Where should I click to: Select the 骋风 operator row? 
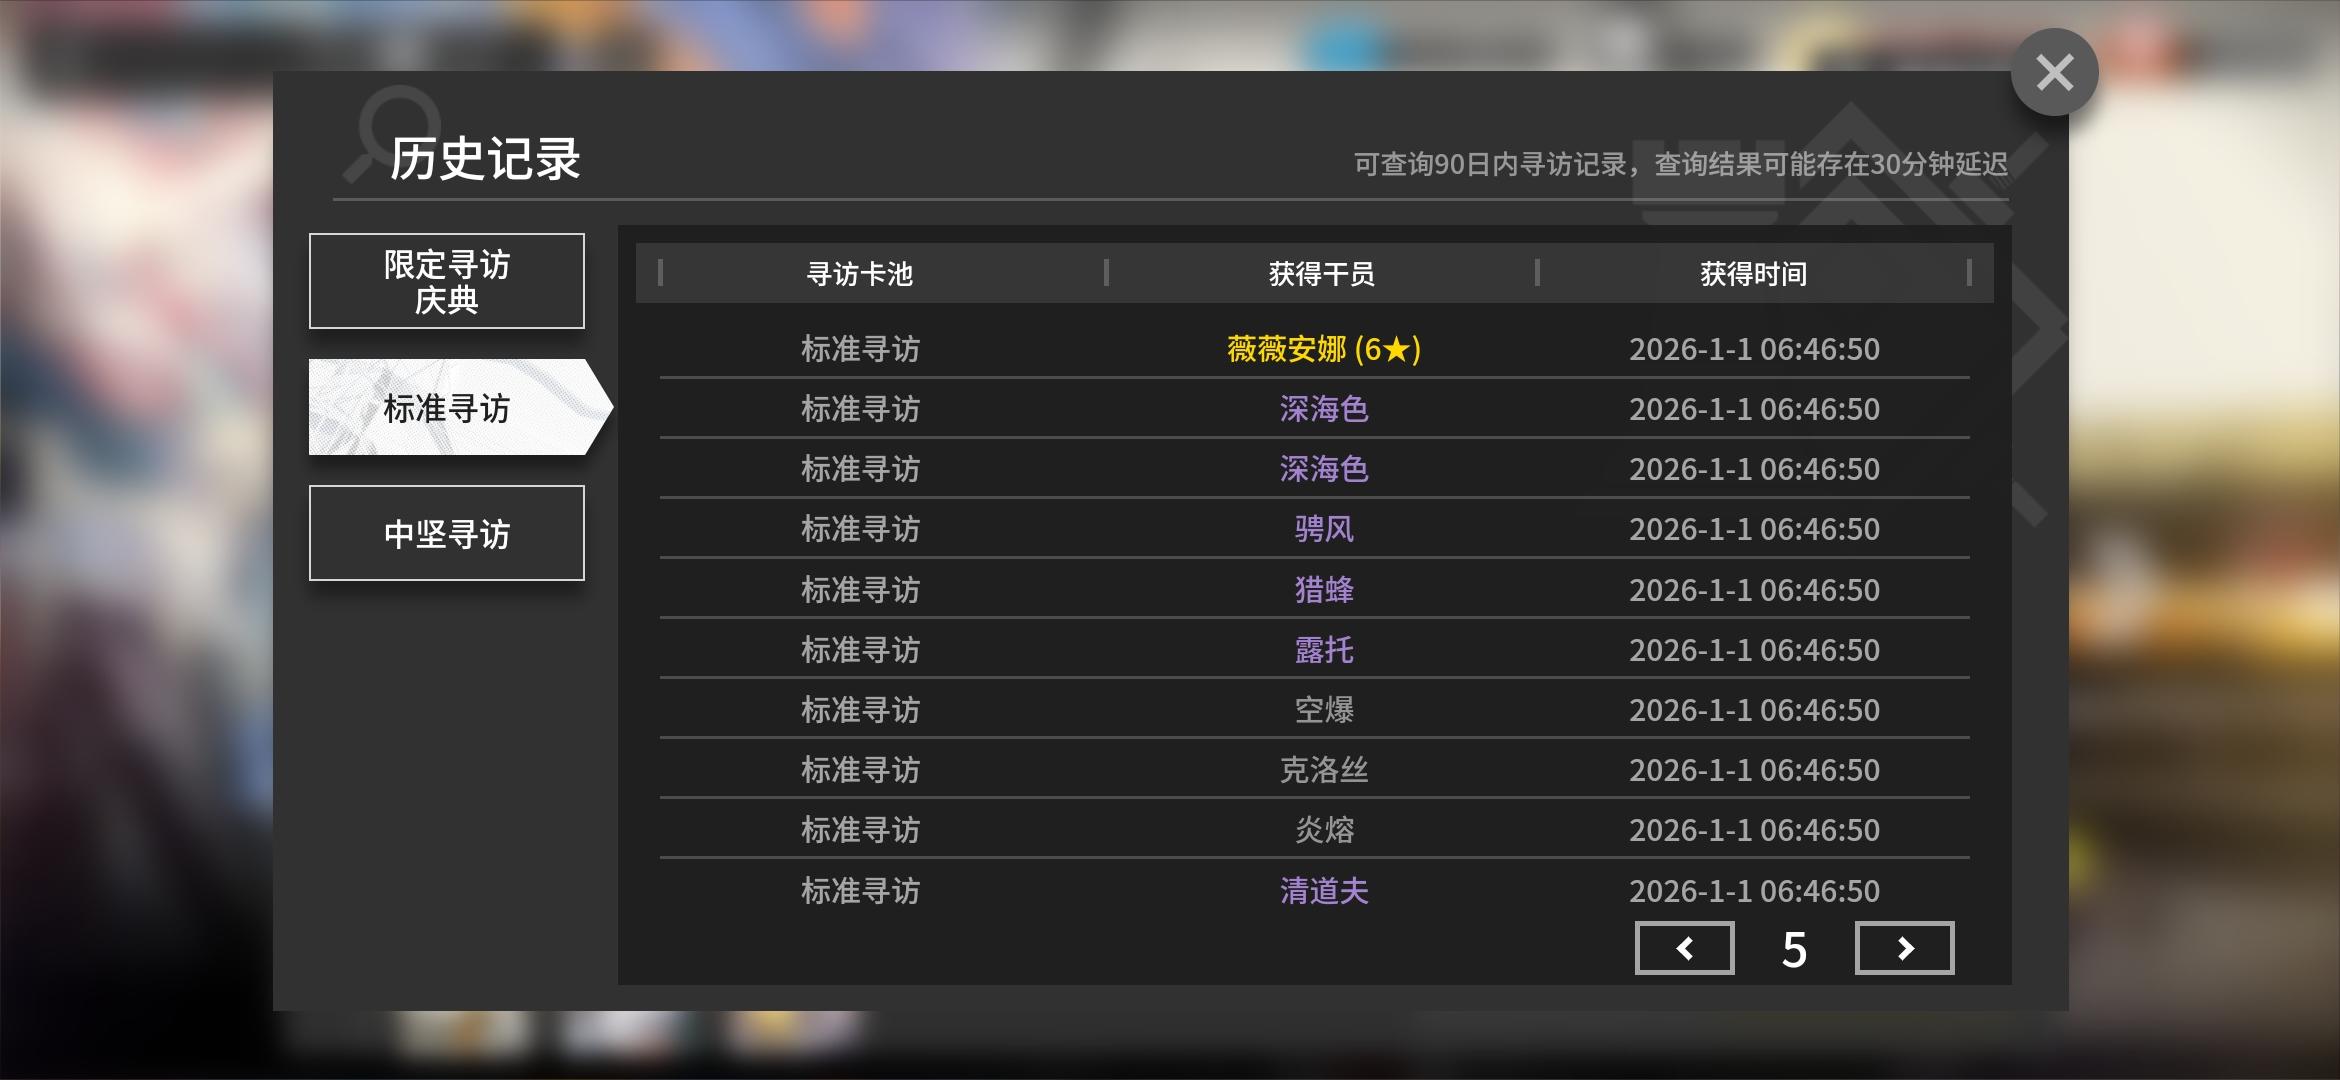click(x=1322, y=529)
